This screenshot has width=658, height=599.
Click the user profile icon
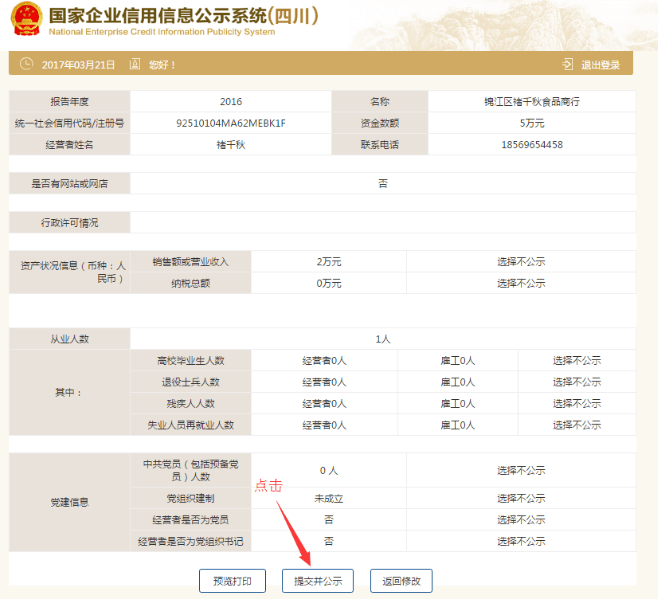pos(135,64)
